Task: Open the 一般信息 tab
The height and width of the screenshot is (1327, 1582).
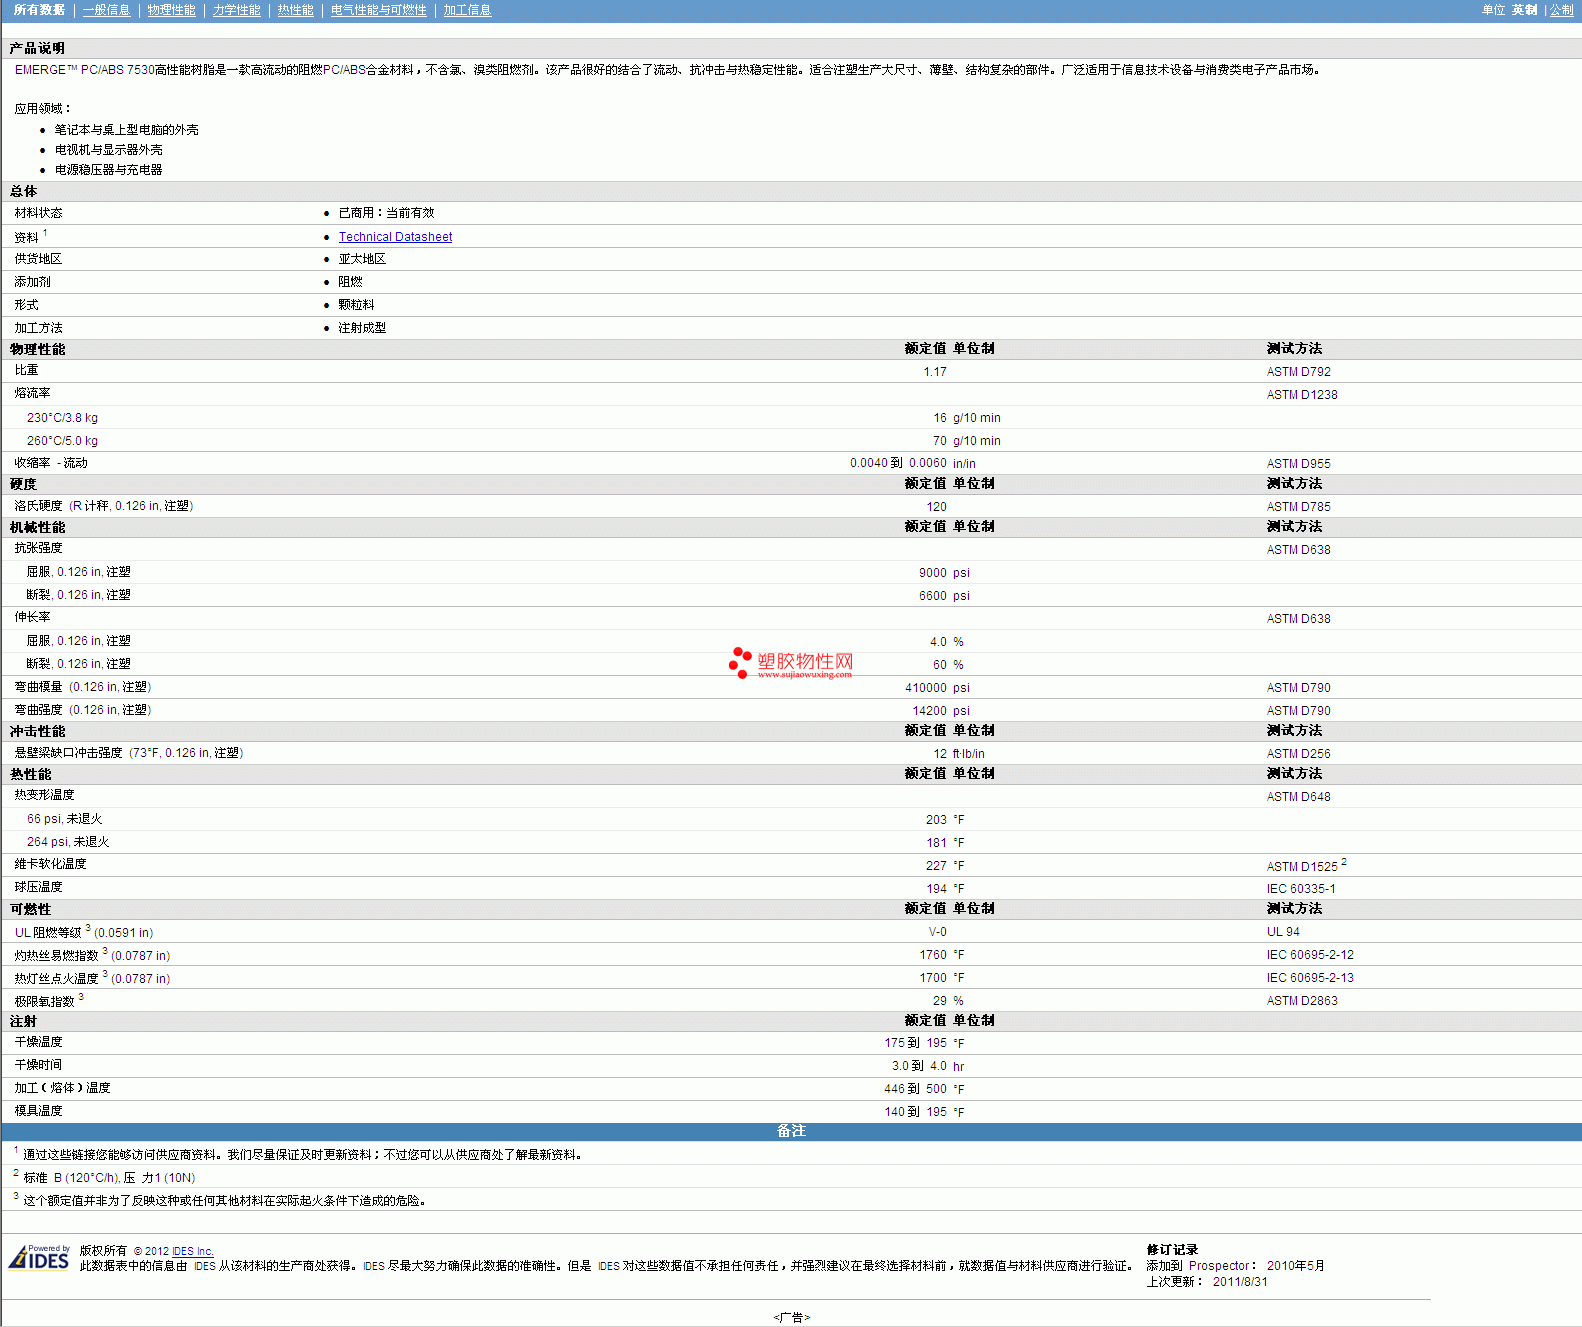Action: pos(106,10)
